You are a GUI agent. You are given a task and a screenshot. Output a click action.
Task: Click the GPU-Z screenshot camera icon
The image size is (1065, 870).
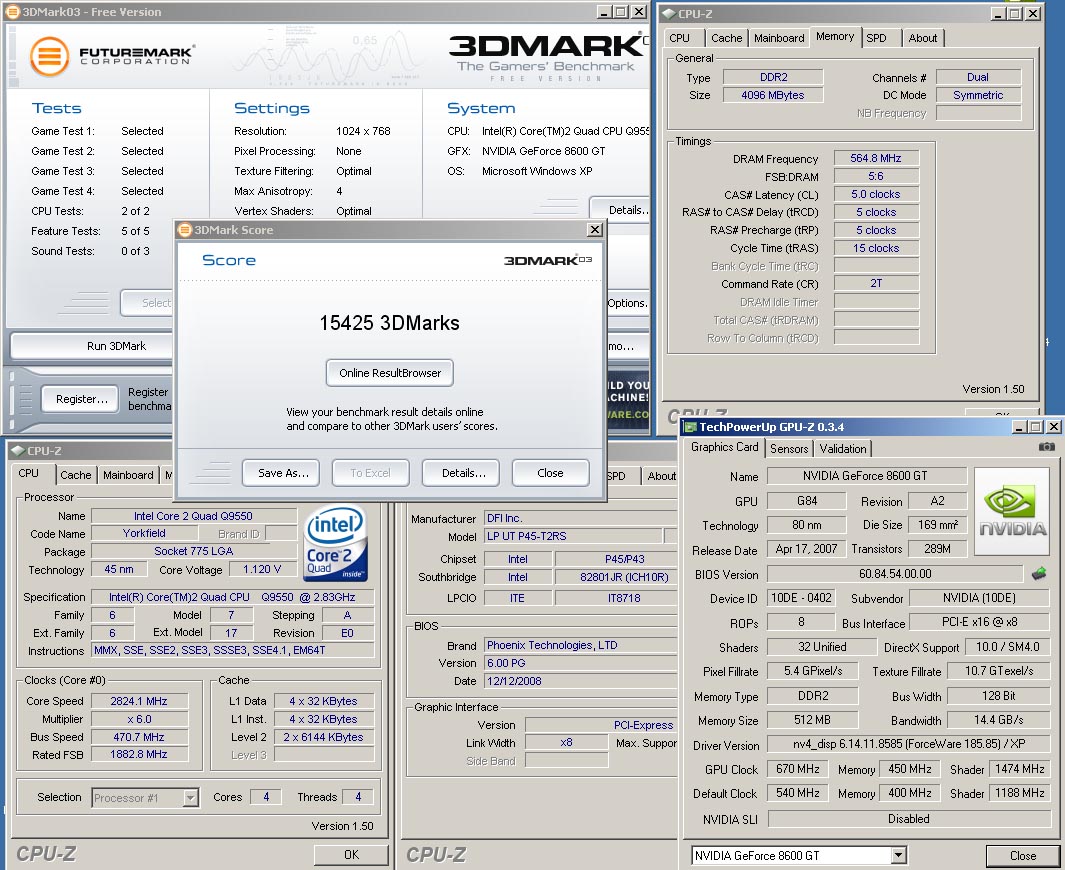click(1047, 447)
